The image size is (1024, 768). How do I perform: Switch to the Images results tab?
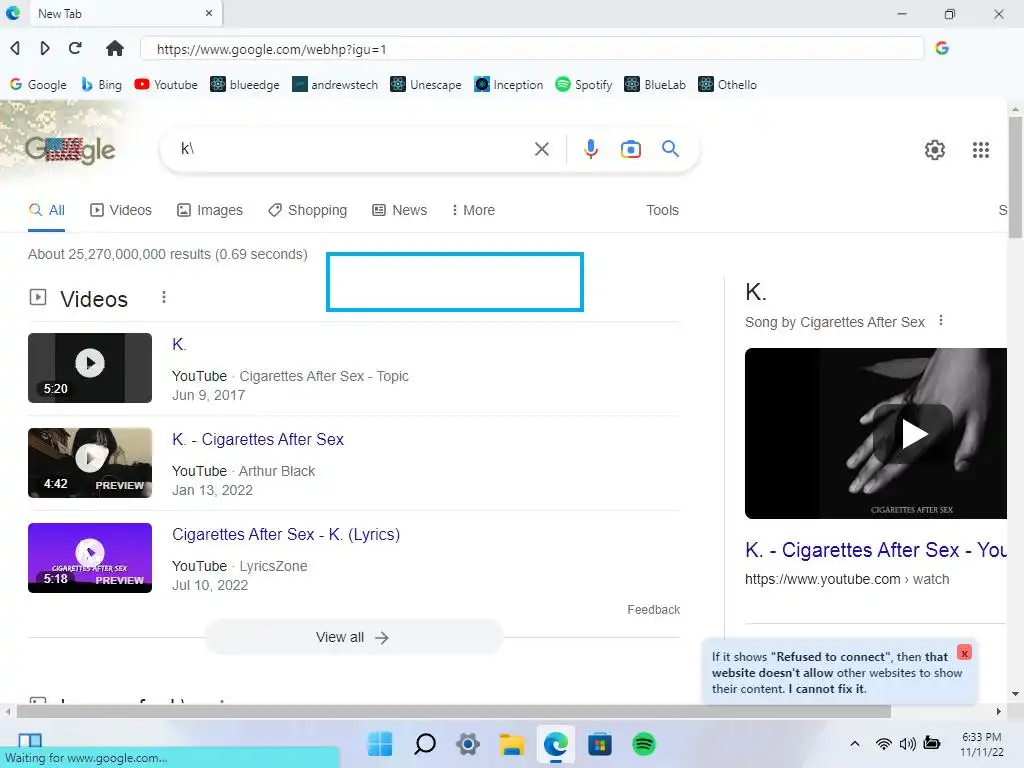[210, 210]
